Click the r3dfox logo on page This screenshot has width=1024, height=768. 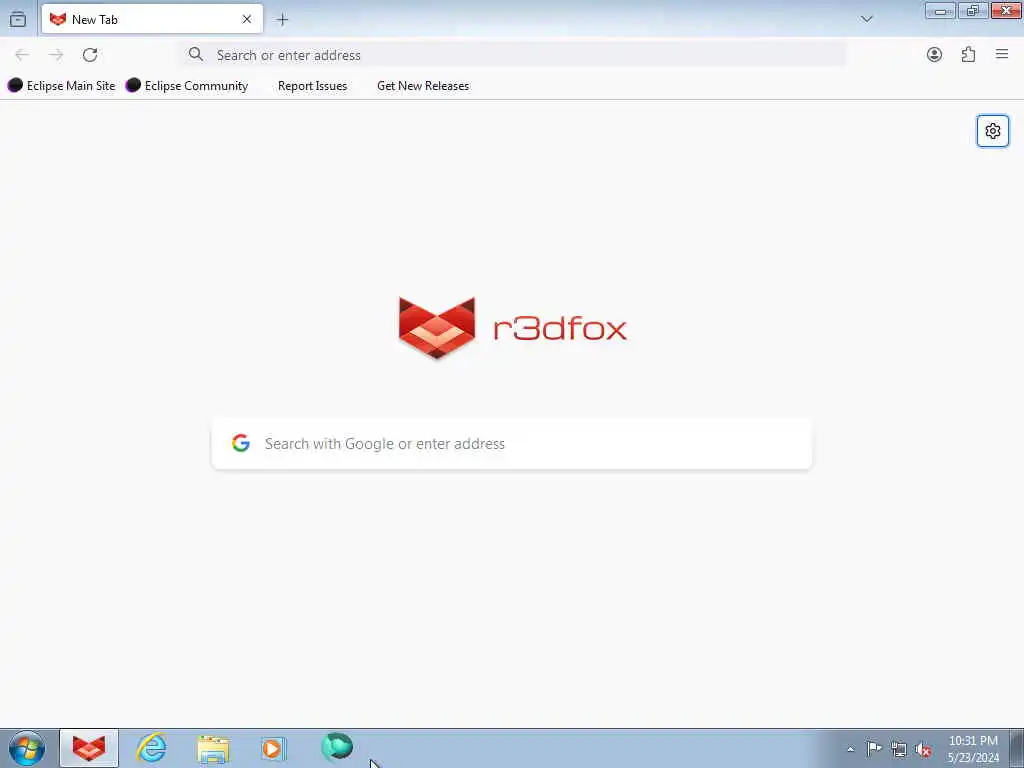[x=513, y=327]
